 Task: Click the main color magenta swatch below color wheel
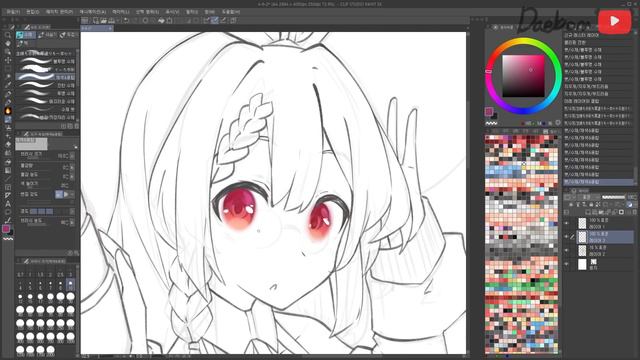pos(489,111)
